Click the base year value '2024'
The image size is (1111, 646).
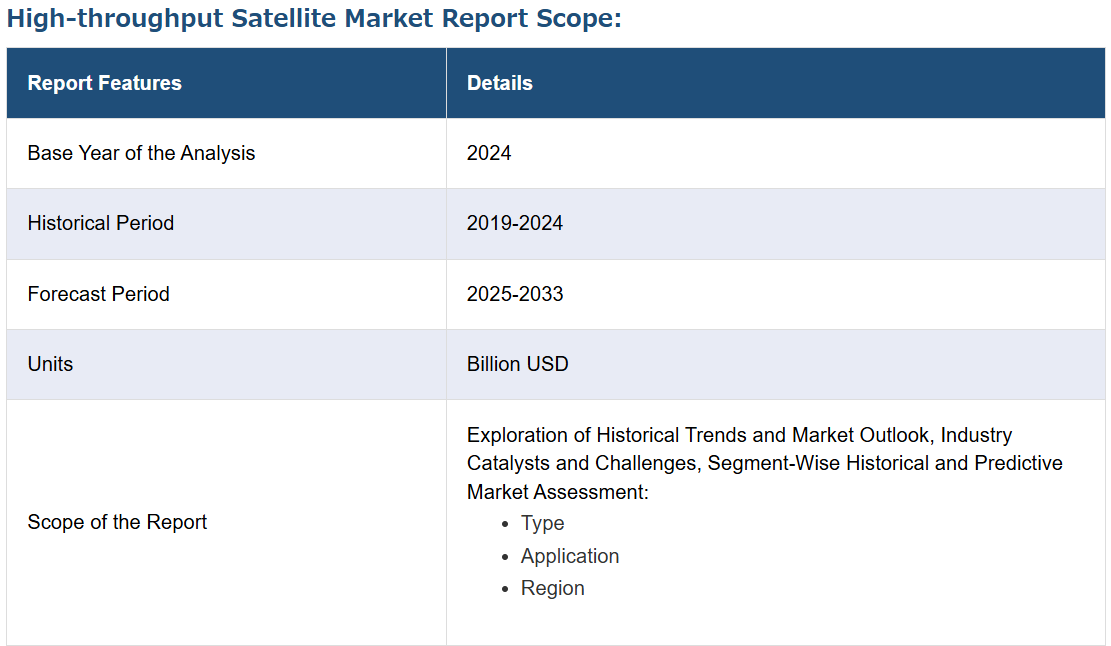click(x=489, y=153)
